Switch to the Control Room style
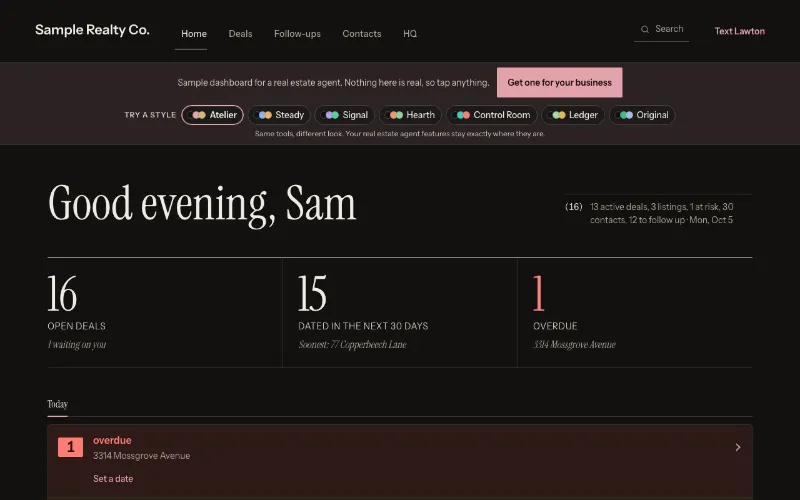The height and width of the screenshot is (500, 800). click(x=492, y=115)
